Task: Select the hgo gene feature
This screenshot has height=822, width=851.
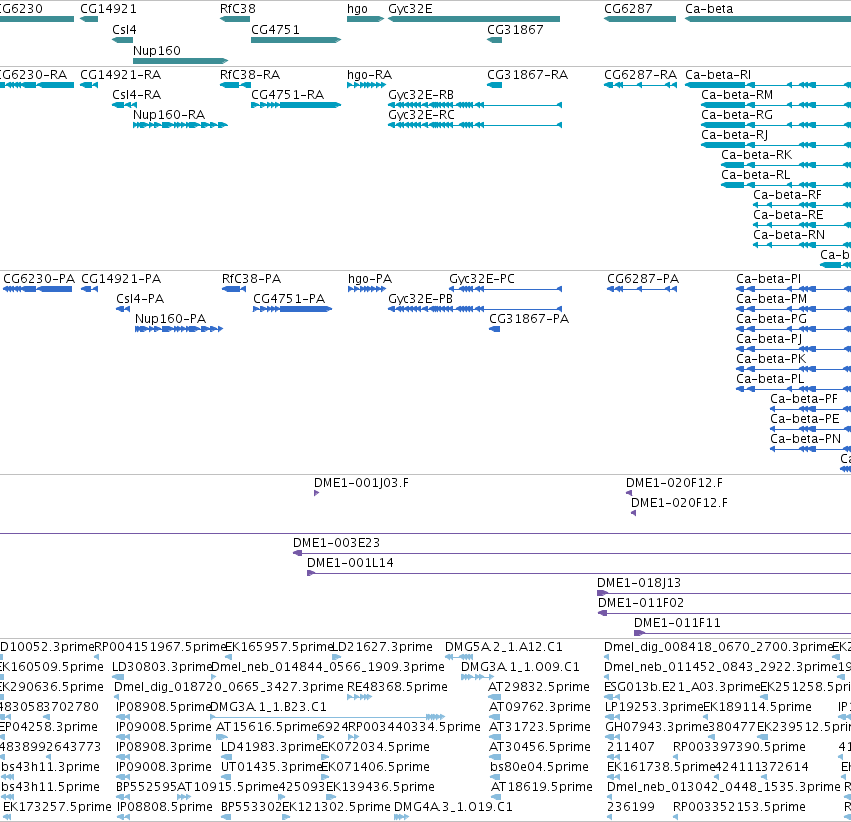Action: [x=365, y=19]
